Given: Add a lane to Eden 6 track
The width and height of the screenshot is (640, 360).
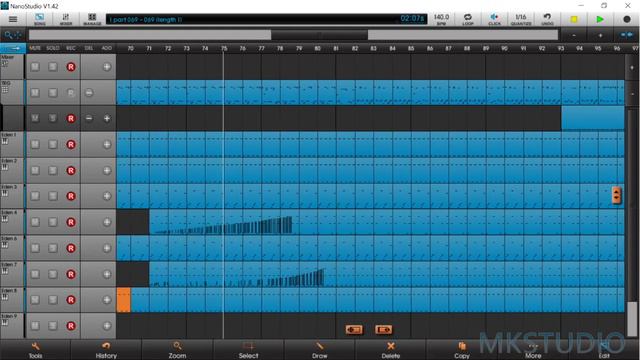Looking at the screenshot, I should (107, 248).
